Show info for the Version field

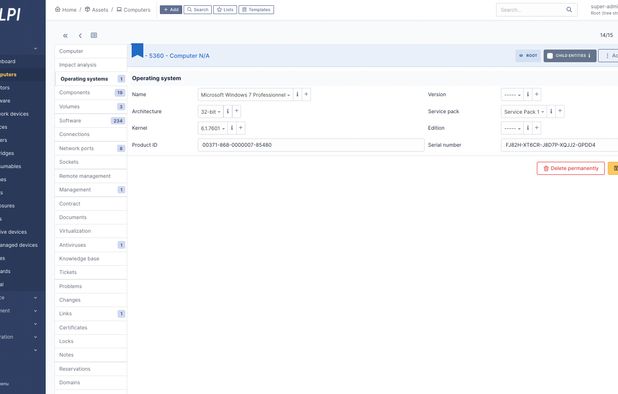coord(528,95)
